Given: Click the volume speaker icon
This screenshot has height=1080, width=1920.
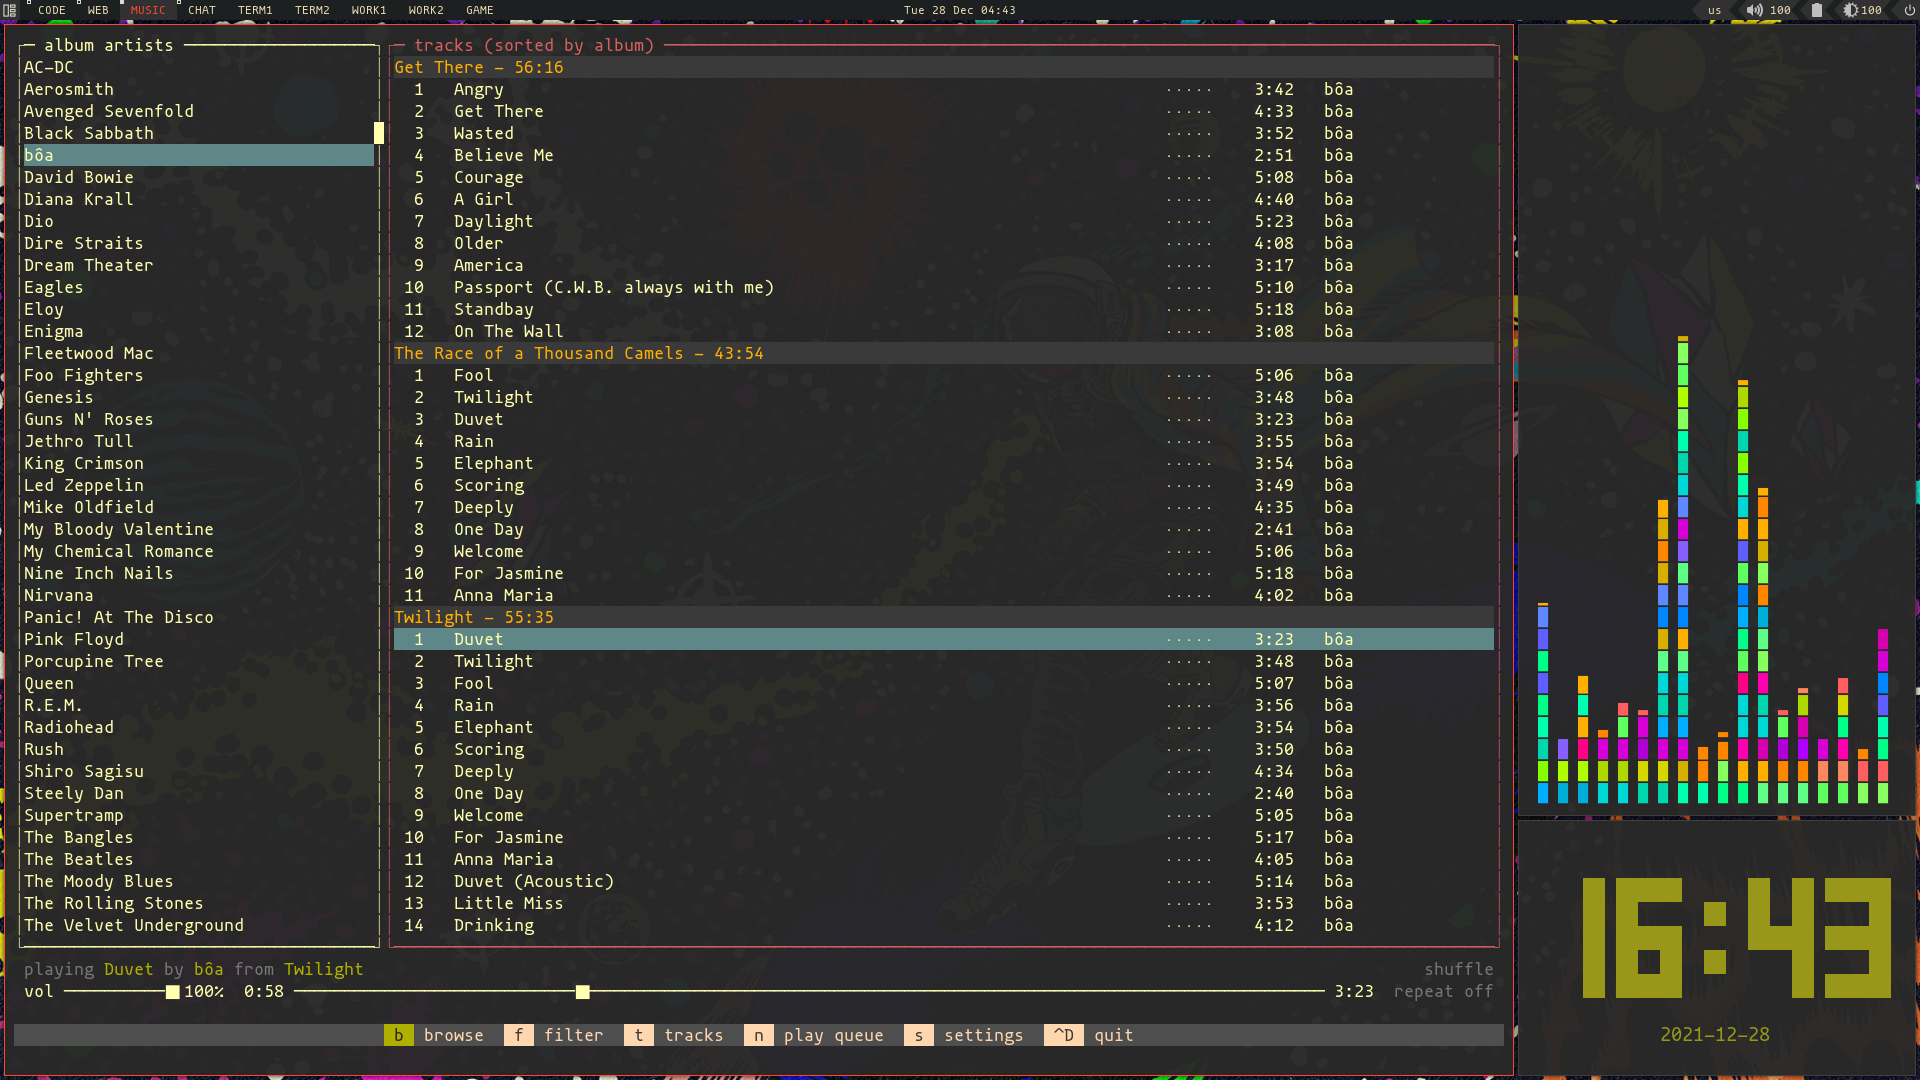Looking at the screenshot, I should (1753, 11).
